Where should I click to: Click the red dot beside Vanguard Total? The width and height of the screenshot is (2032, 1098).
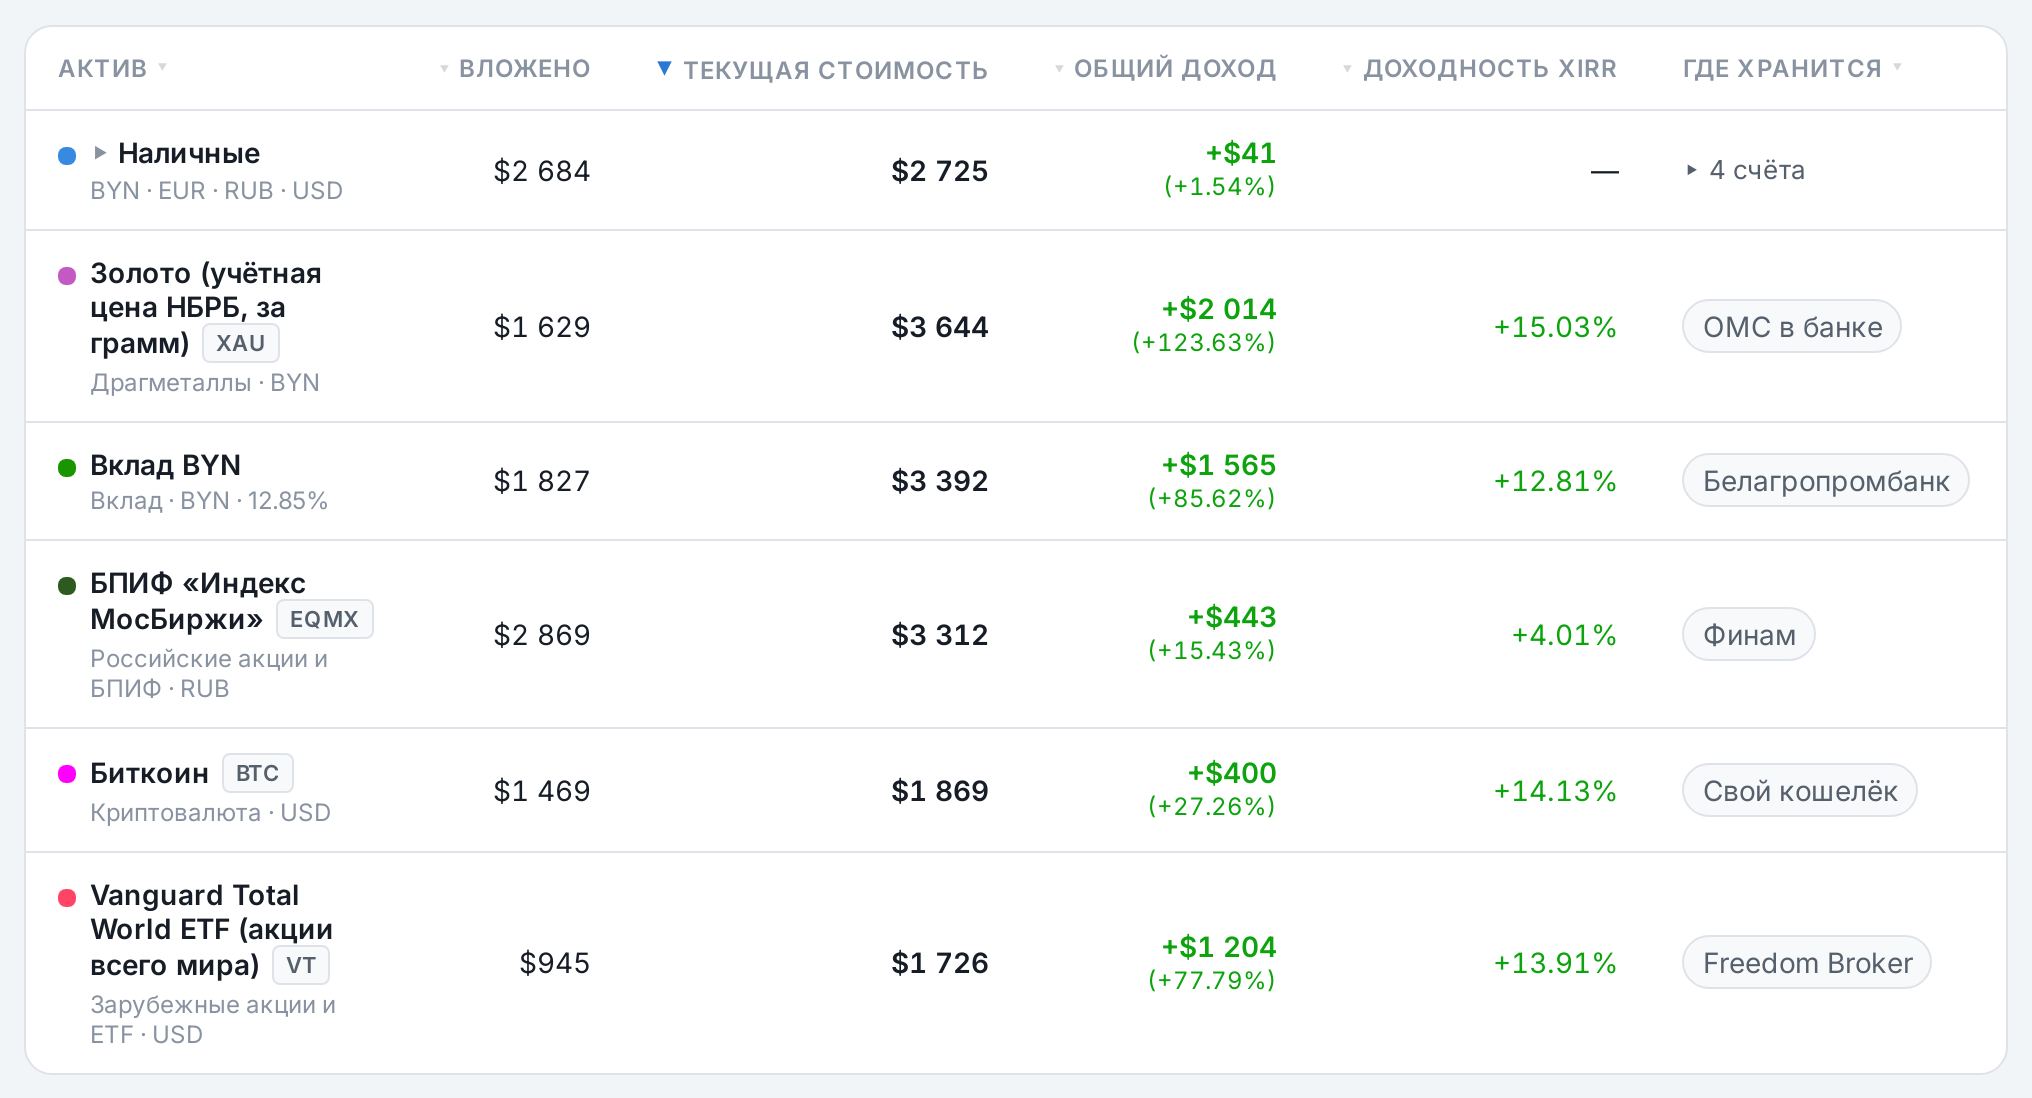coord(67,897)
